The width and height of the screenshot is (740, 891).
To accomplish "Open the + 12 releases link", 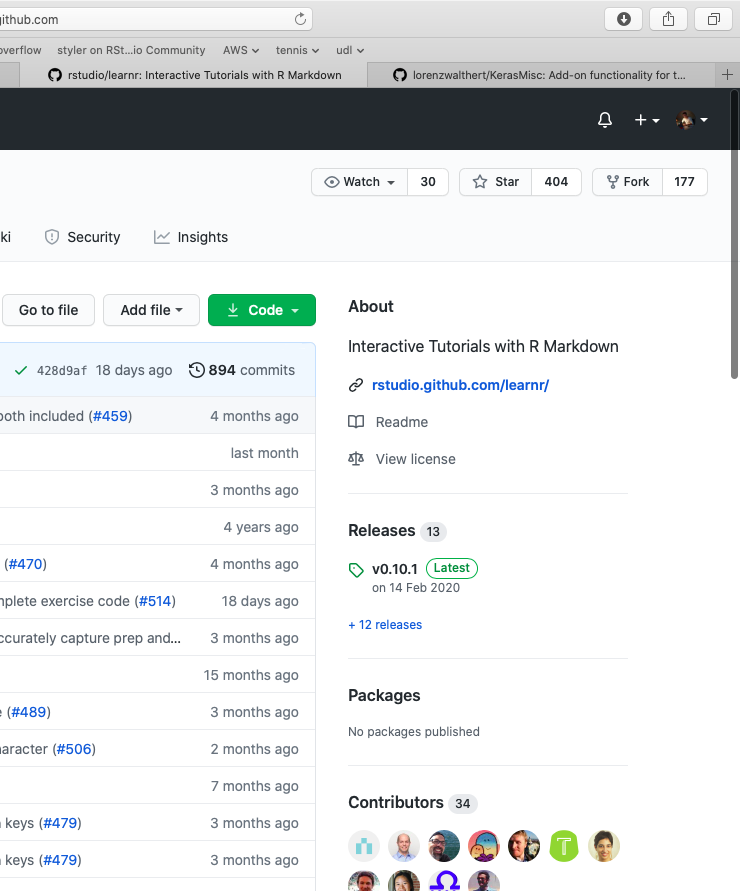I will click(x=384, y=624).
